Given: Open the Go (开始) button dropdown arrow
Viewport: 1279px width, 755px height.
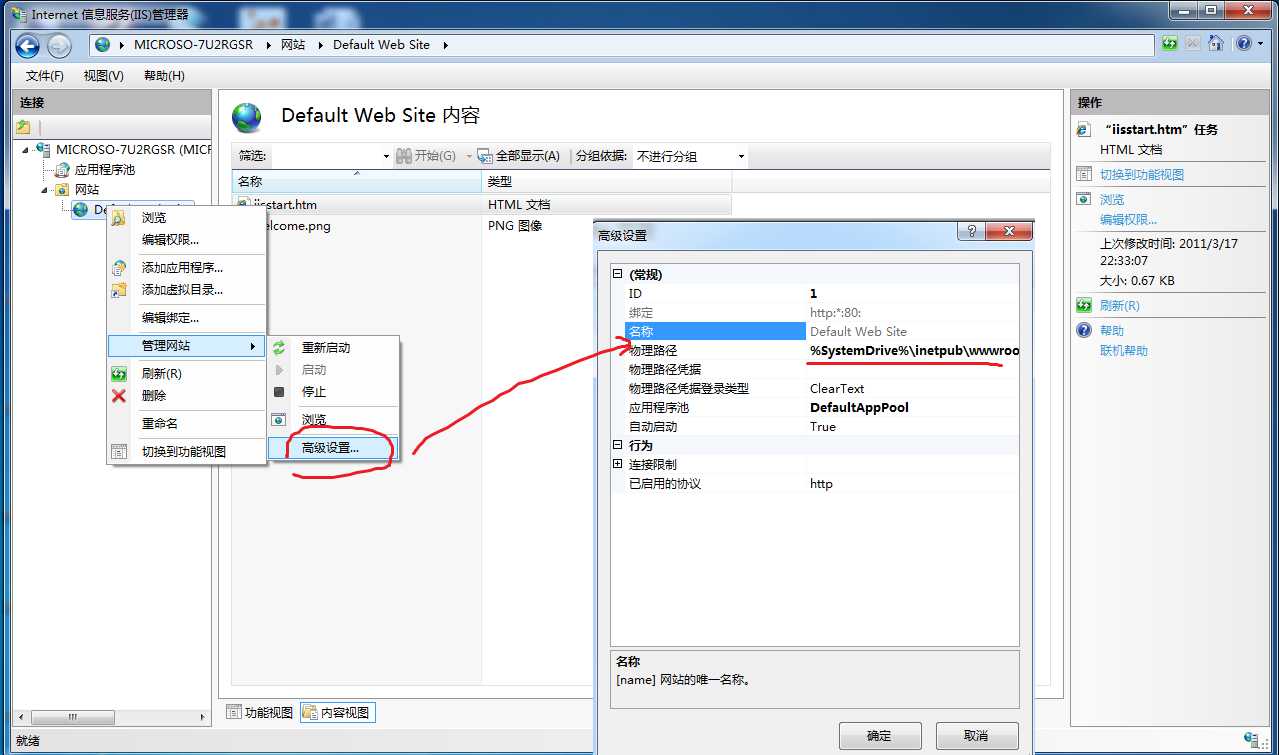Looking at the screenshot, I should [x=468, y=157].
